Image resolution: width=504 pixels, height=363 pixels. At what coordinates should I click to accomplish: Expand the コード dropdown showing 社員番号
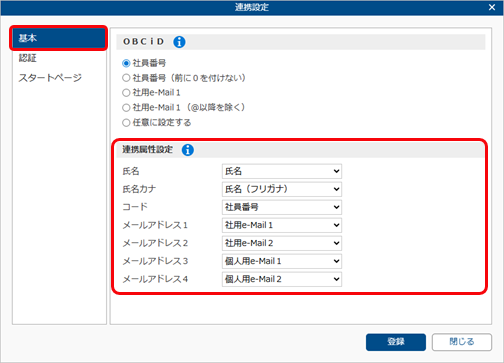282,207
